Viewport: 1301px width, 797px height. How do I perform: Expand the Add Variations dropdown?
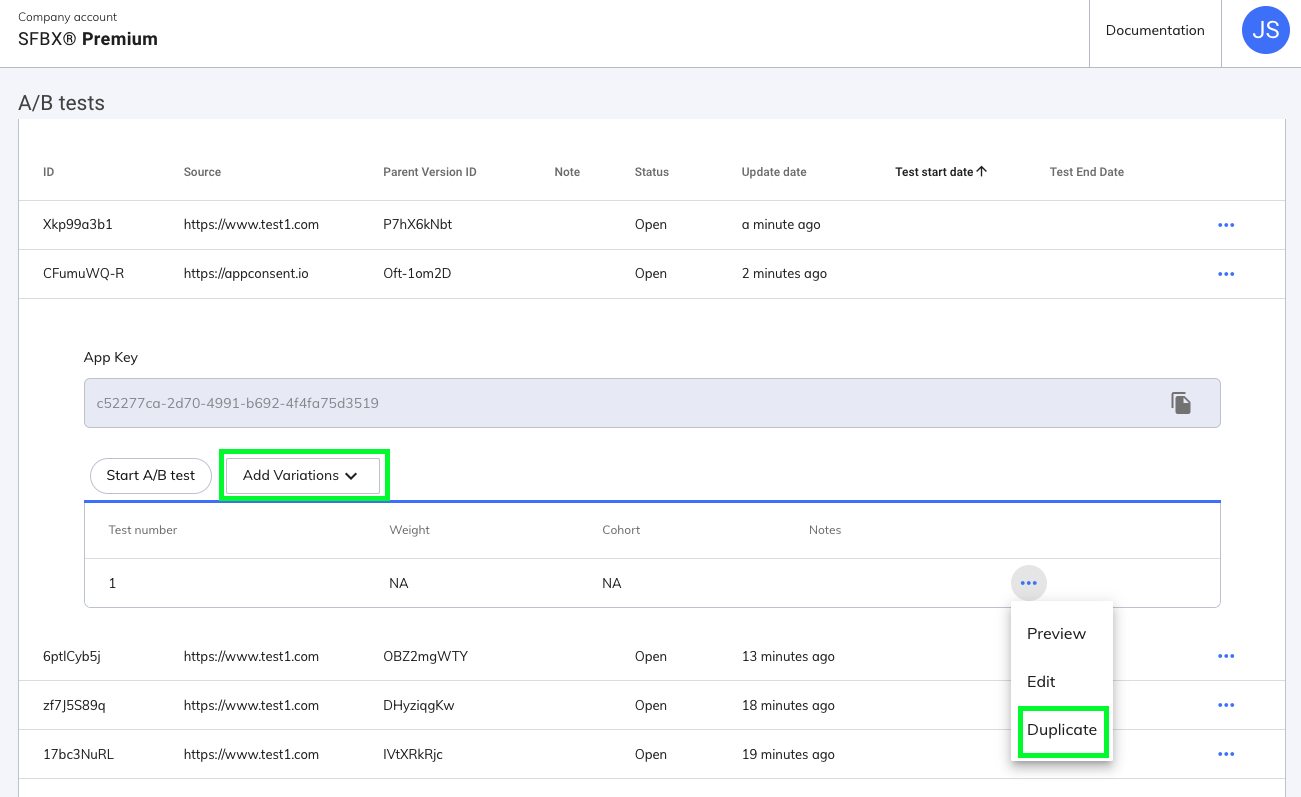[x=301, y=476]
